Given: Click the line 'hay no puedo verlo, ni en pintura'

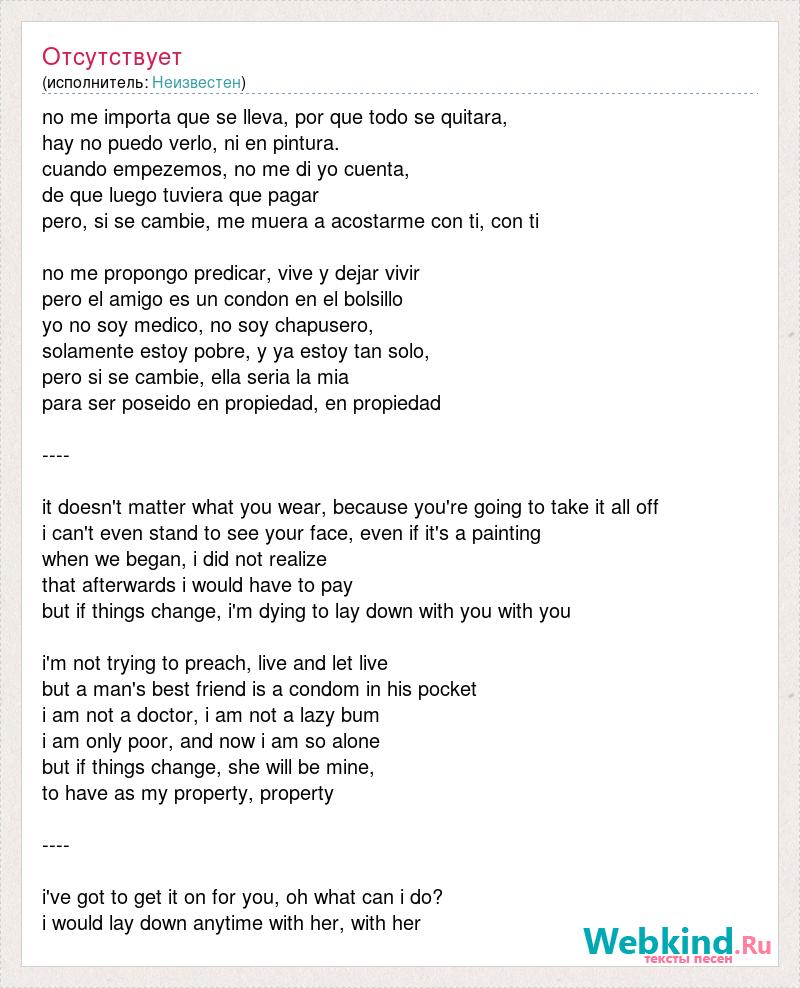Looking at the screenshot, I should [191, 144].
